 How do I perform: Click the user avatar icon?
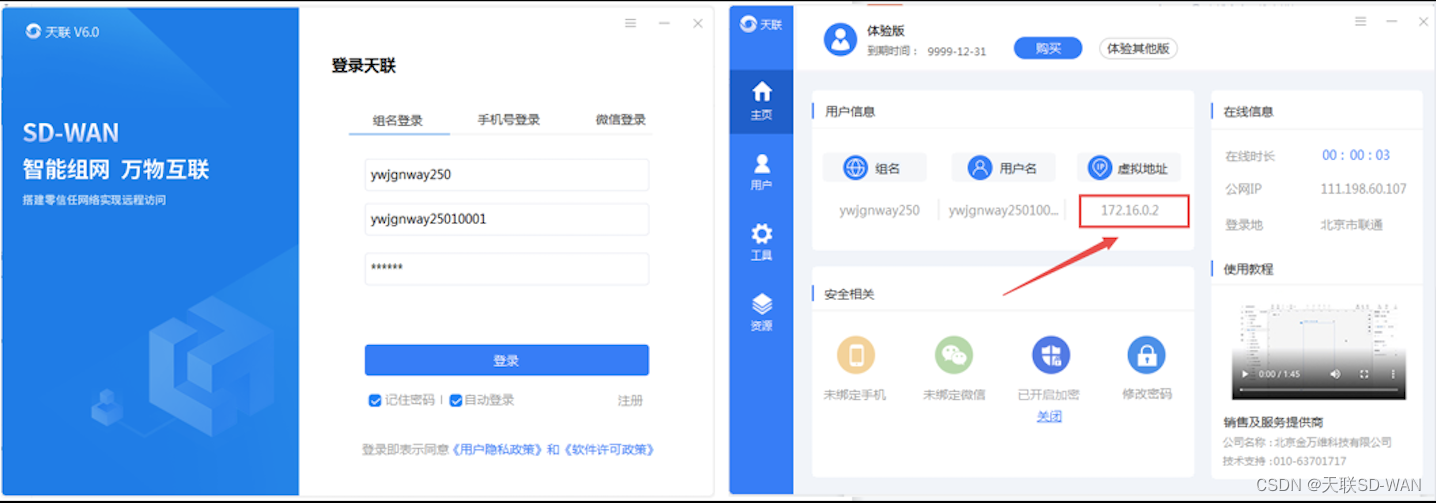point(841,40)
